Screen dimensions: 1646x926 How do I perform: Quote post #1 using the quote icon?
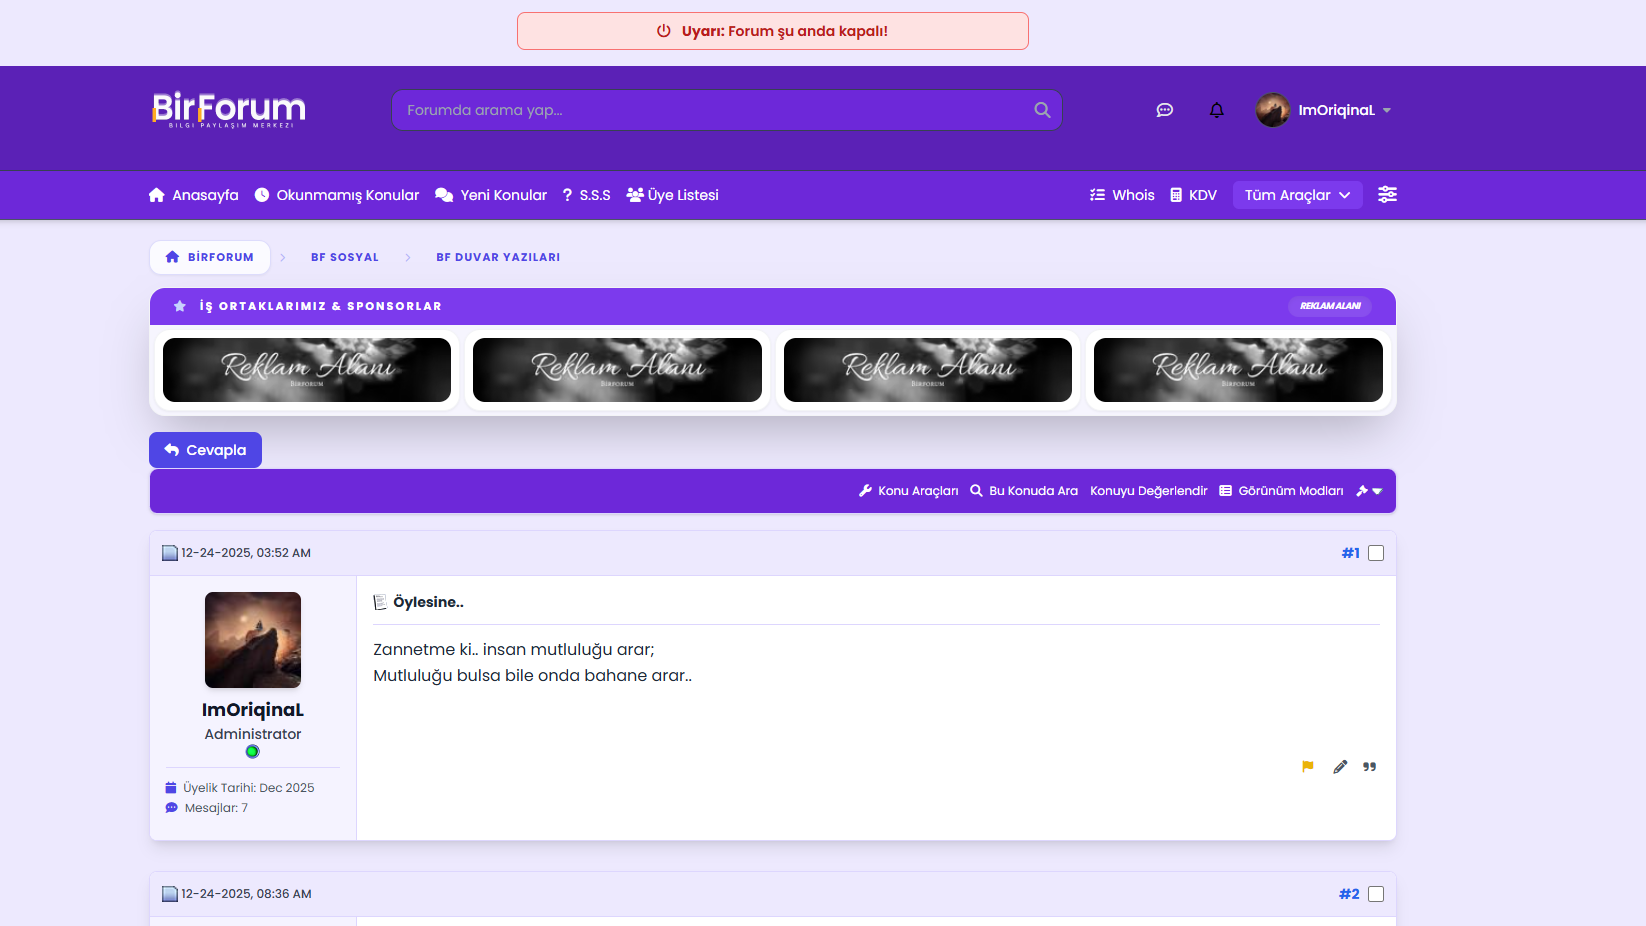tap(1370, 767)
